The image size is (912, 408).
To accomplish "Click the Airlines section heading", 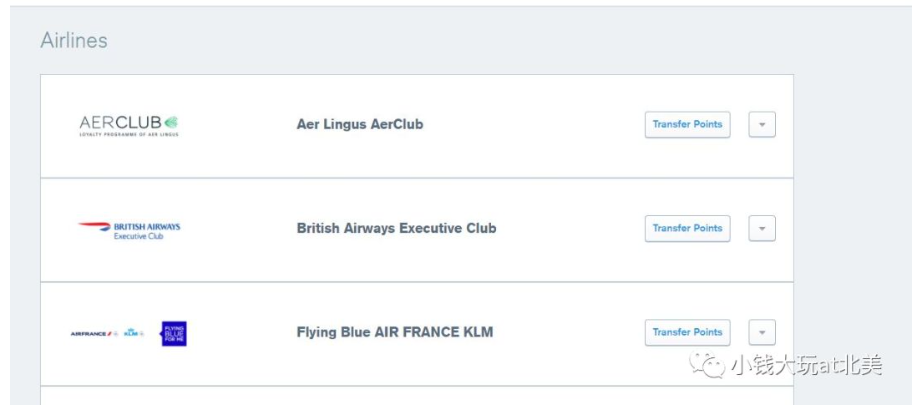I will [x=74, y=41].
